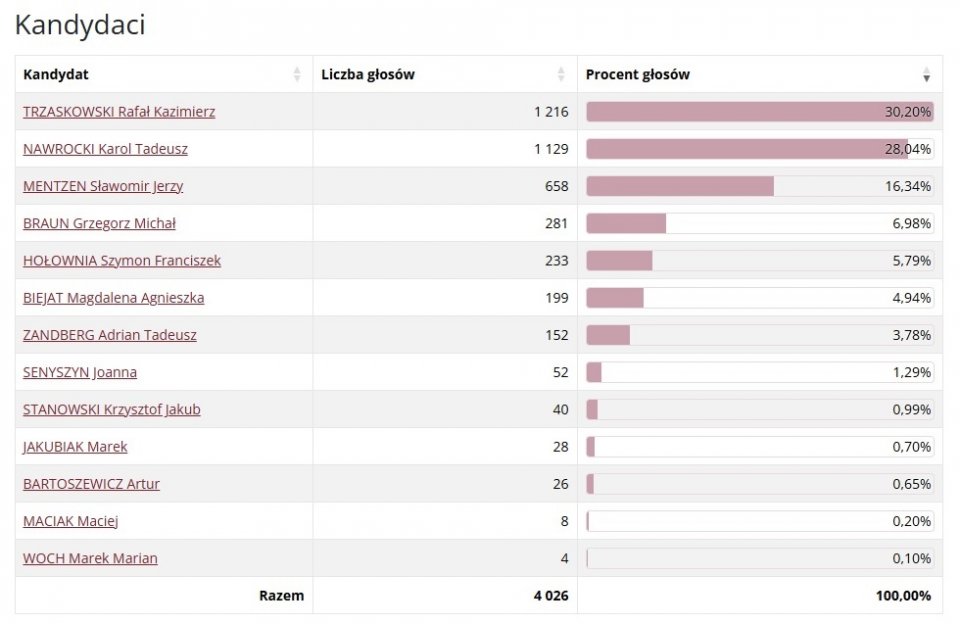Open TRZASKOWSKI Rafał Kazimierz candidate link
The height and width of the screenshot is (624, 960).
pyautogui.click(x=119, y=112)
